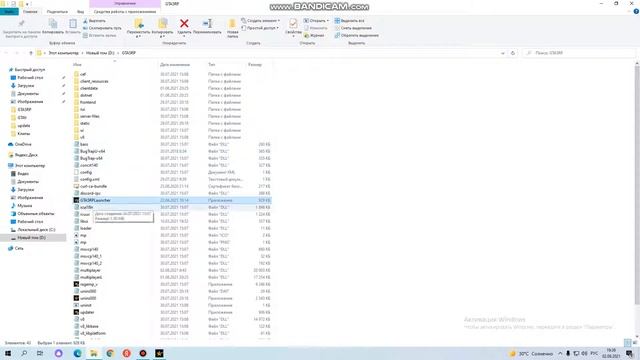This screenshot has height=360, width=640.
Task: Select 'Этот компьютер' in the navigation pane
Action: [30, 166]
